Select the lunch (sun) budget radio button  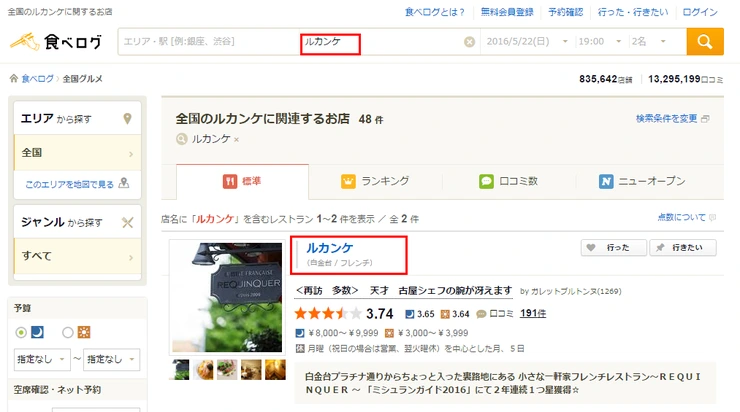click(x=67, y=332)
